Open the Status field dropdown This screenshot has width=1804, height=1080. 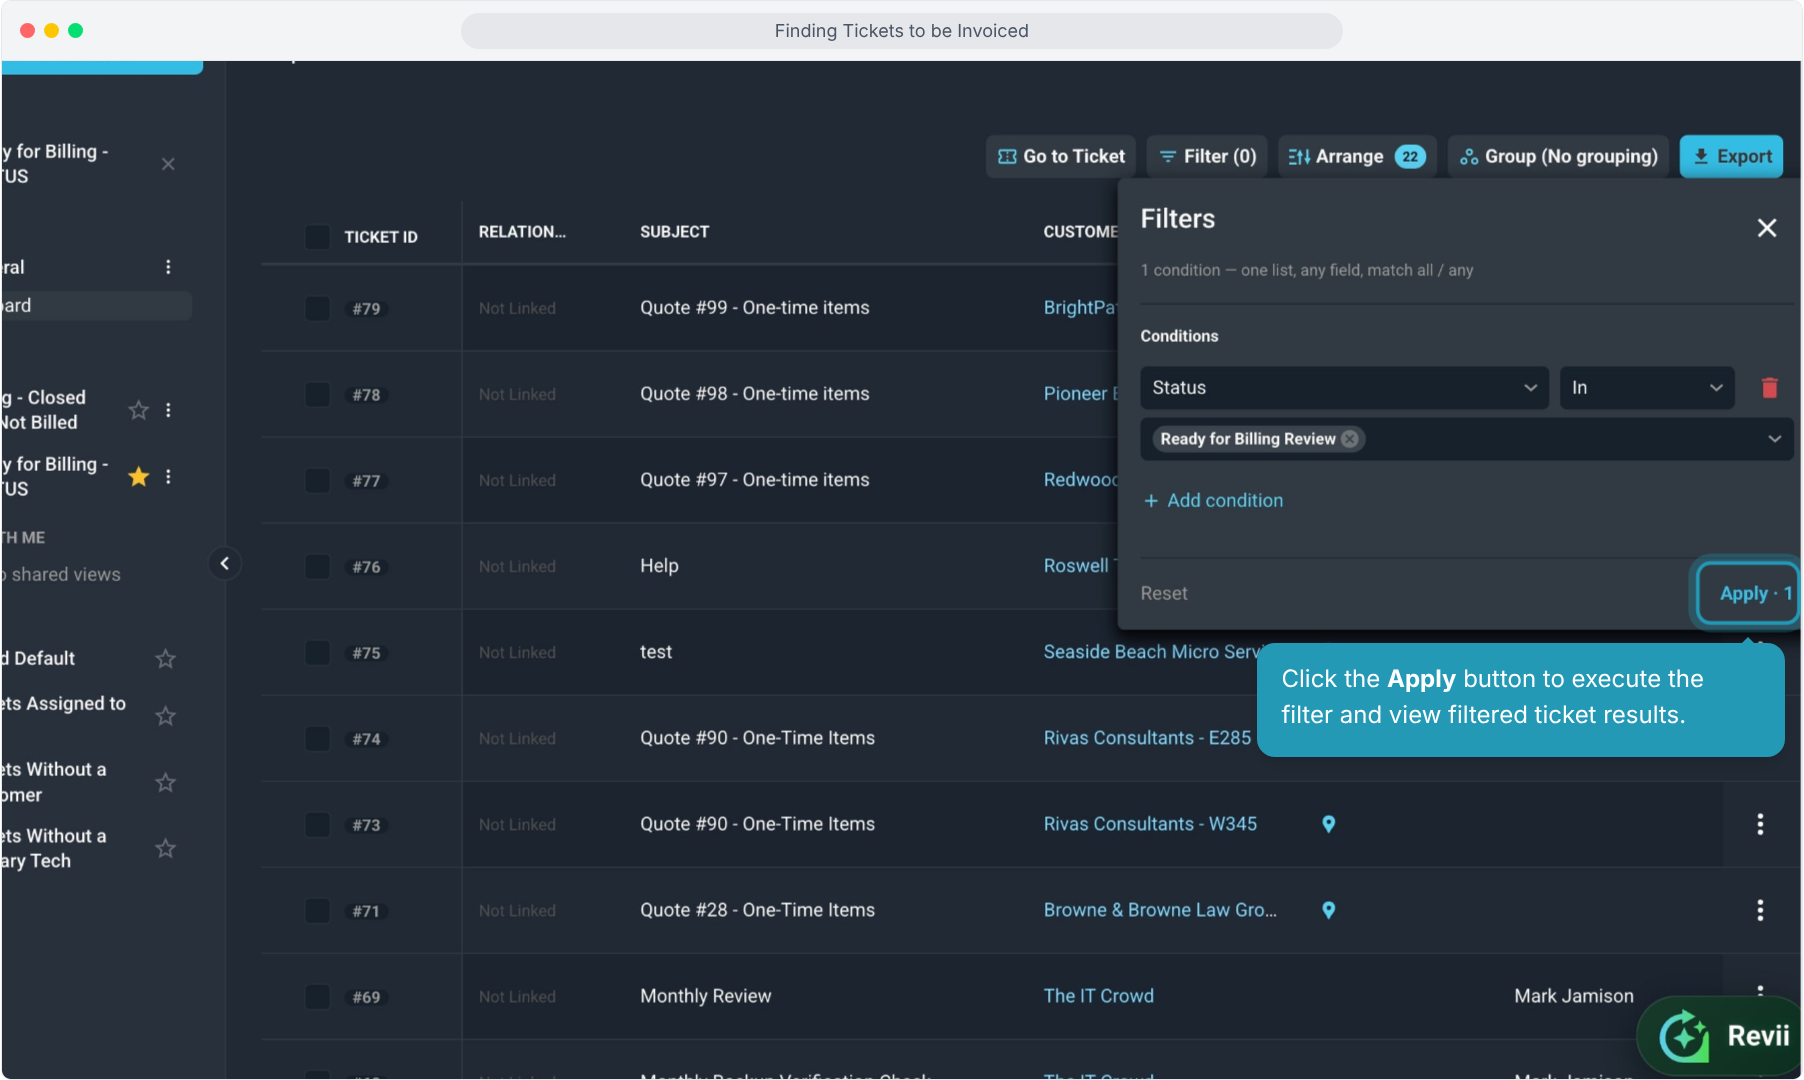pos(1344,388)
